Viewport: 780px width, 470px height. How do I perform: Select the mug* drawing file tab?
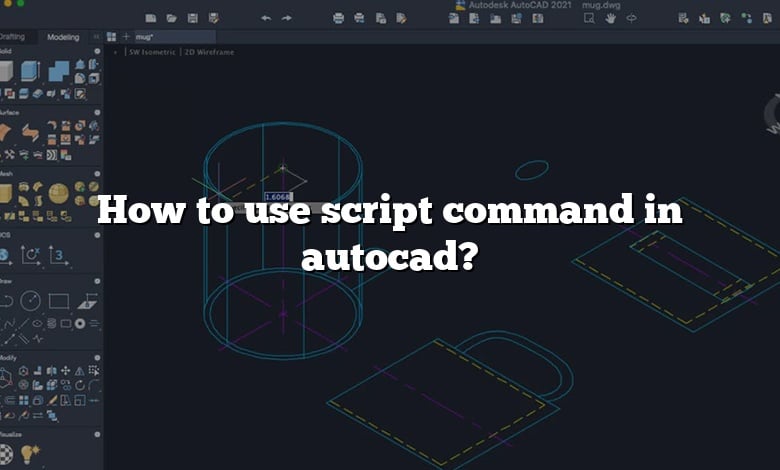point(175,37)
